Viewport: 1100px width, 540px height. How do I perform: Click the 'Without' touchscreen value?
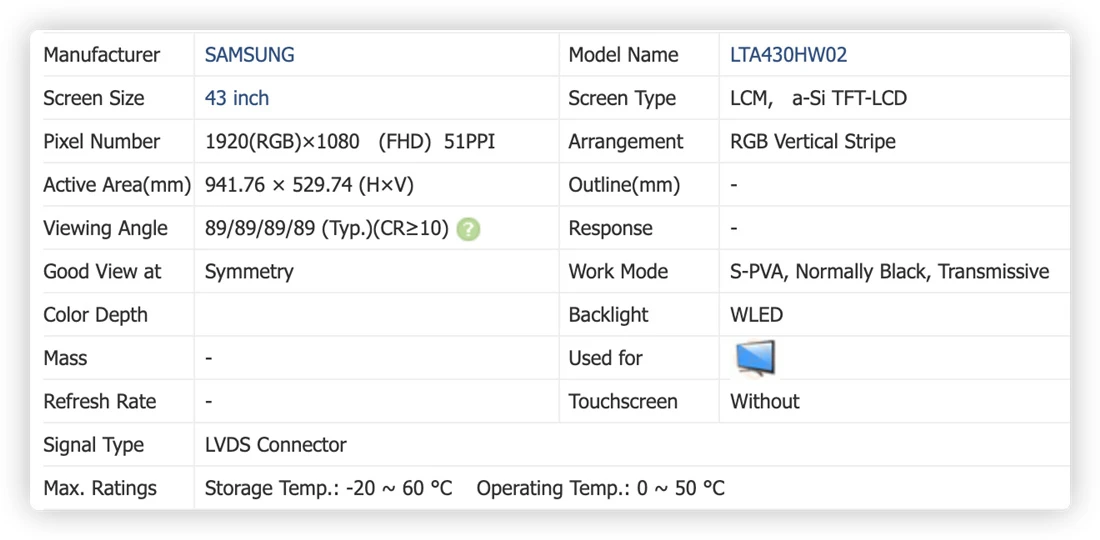tap(765, 402)
